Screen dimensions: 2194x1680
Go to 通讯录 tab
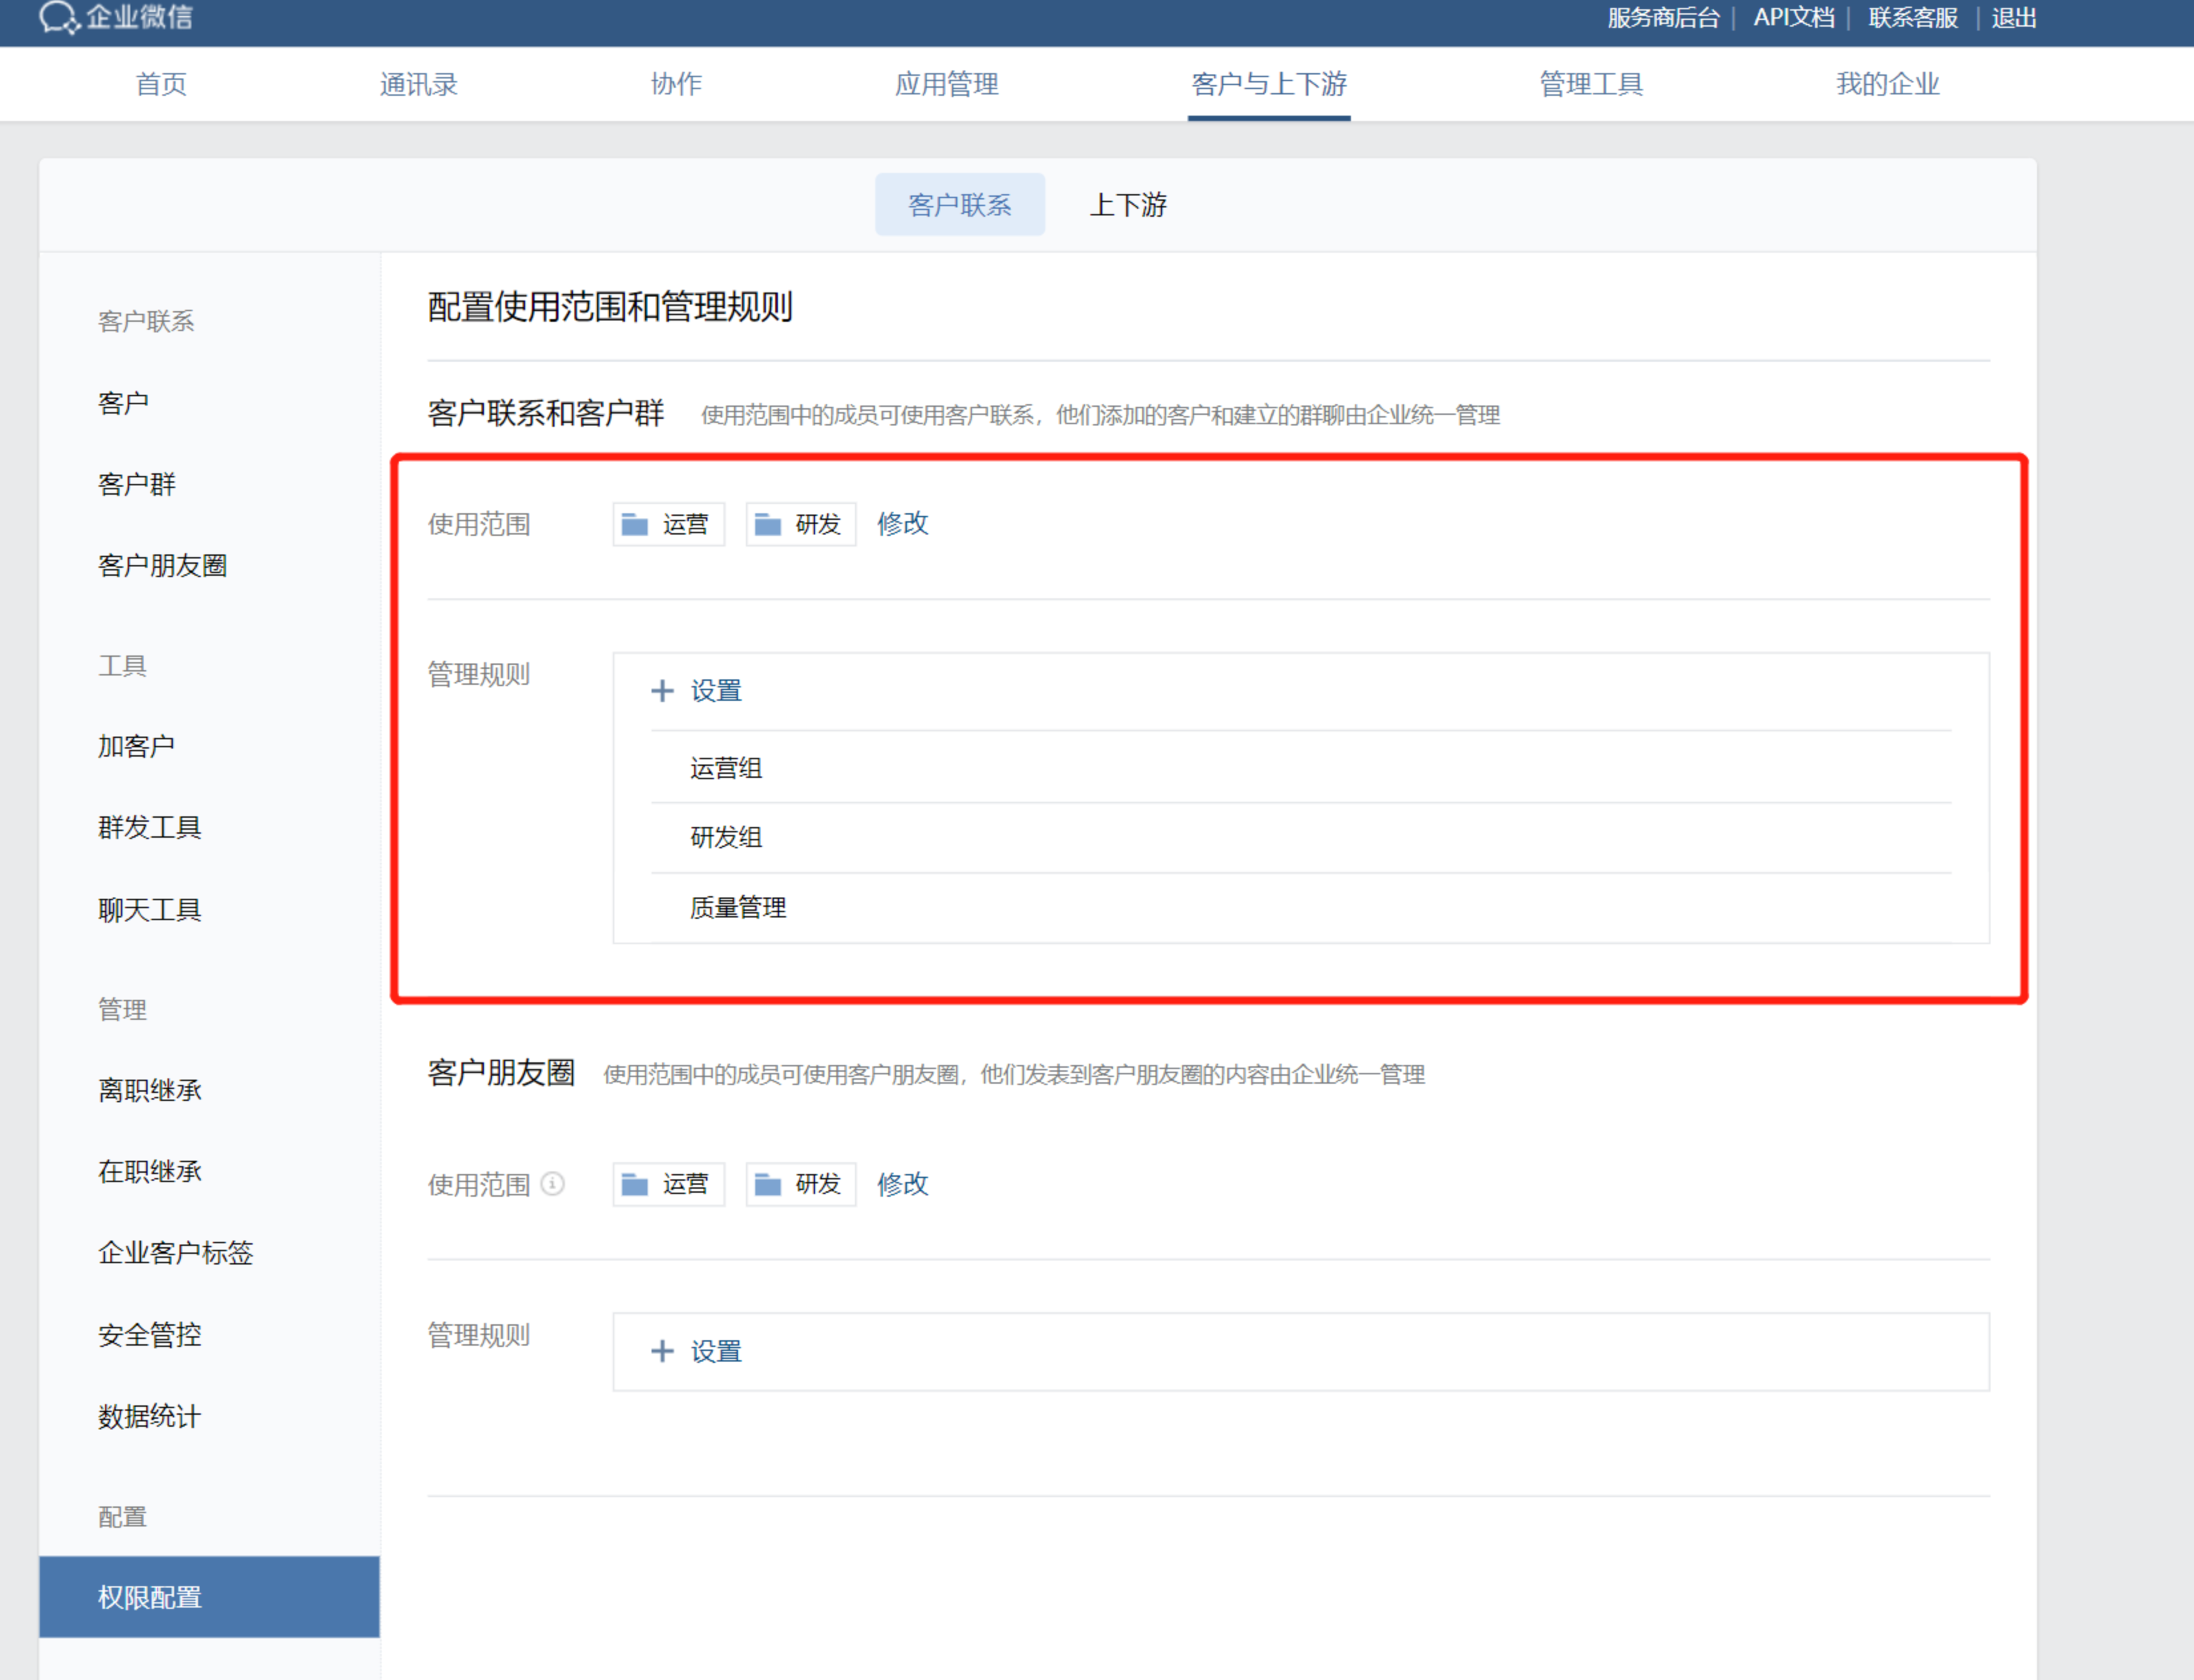coord(419,84)
